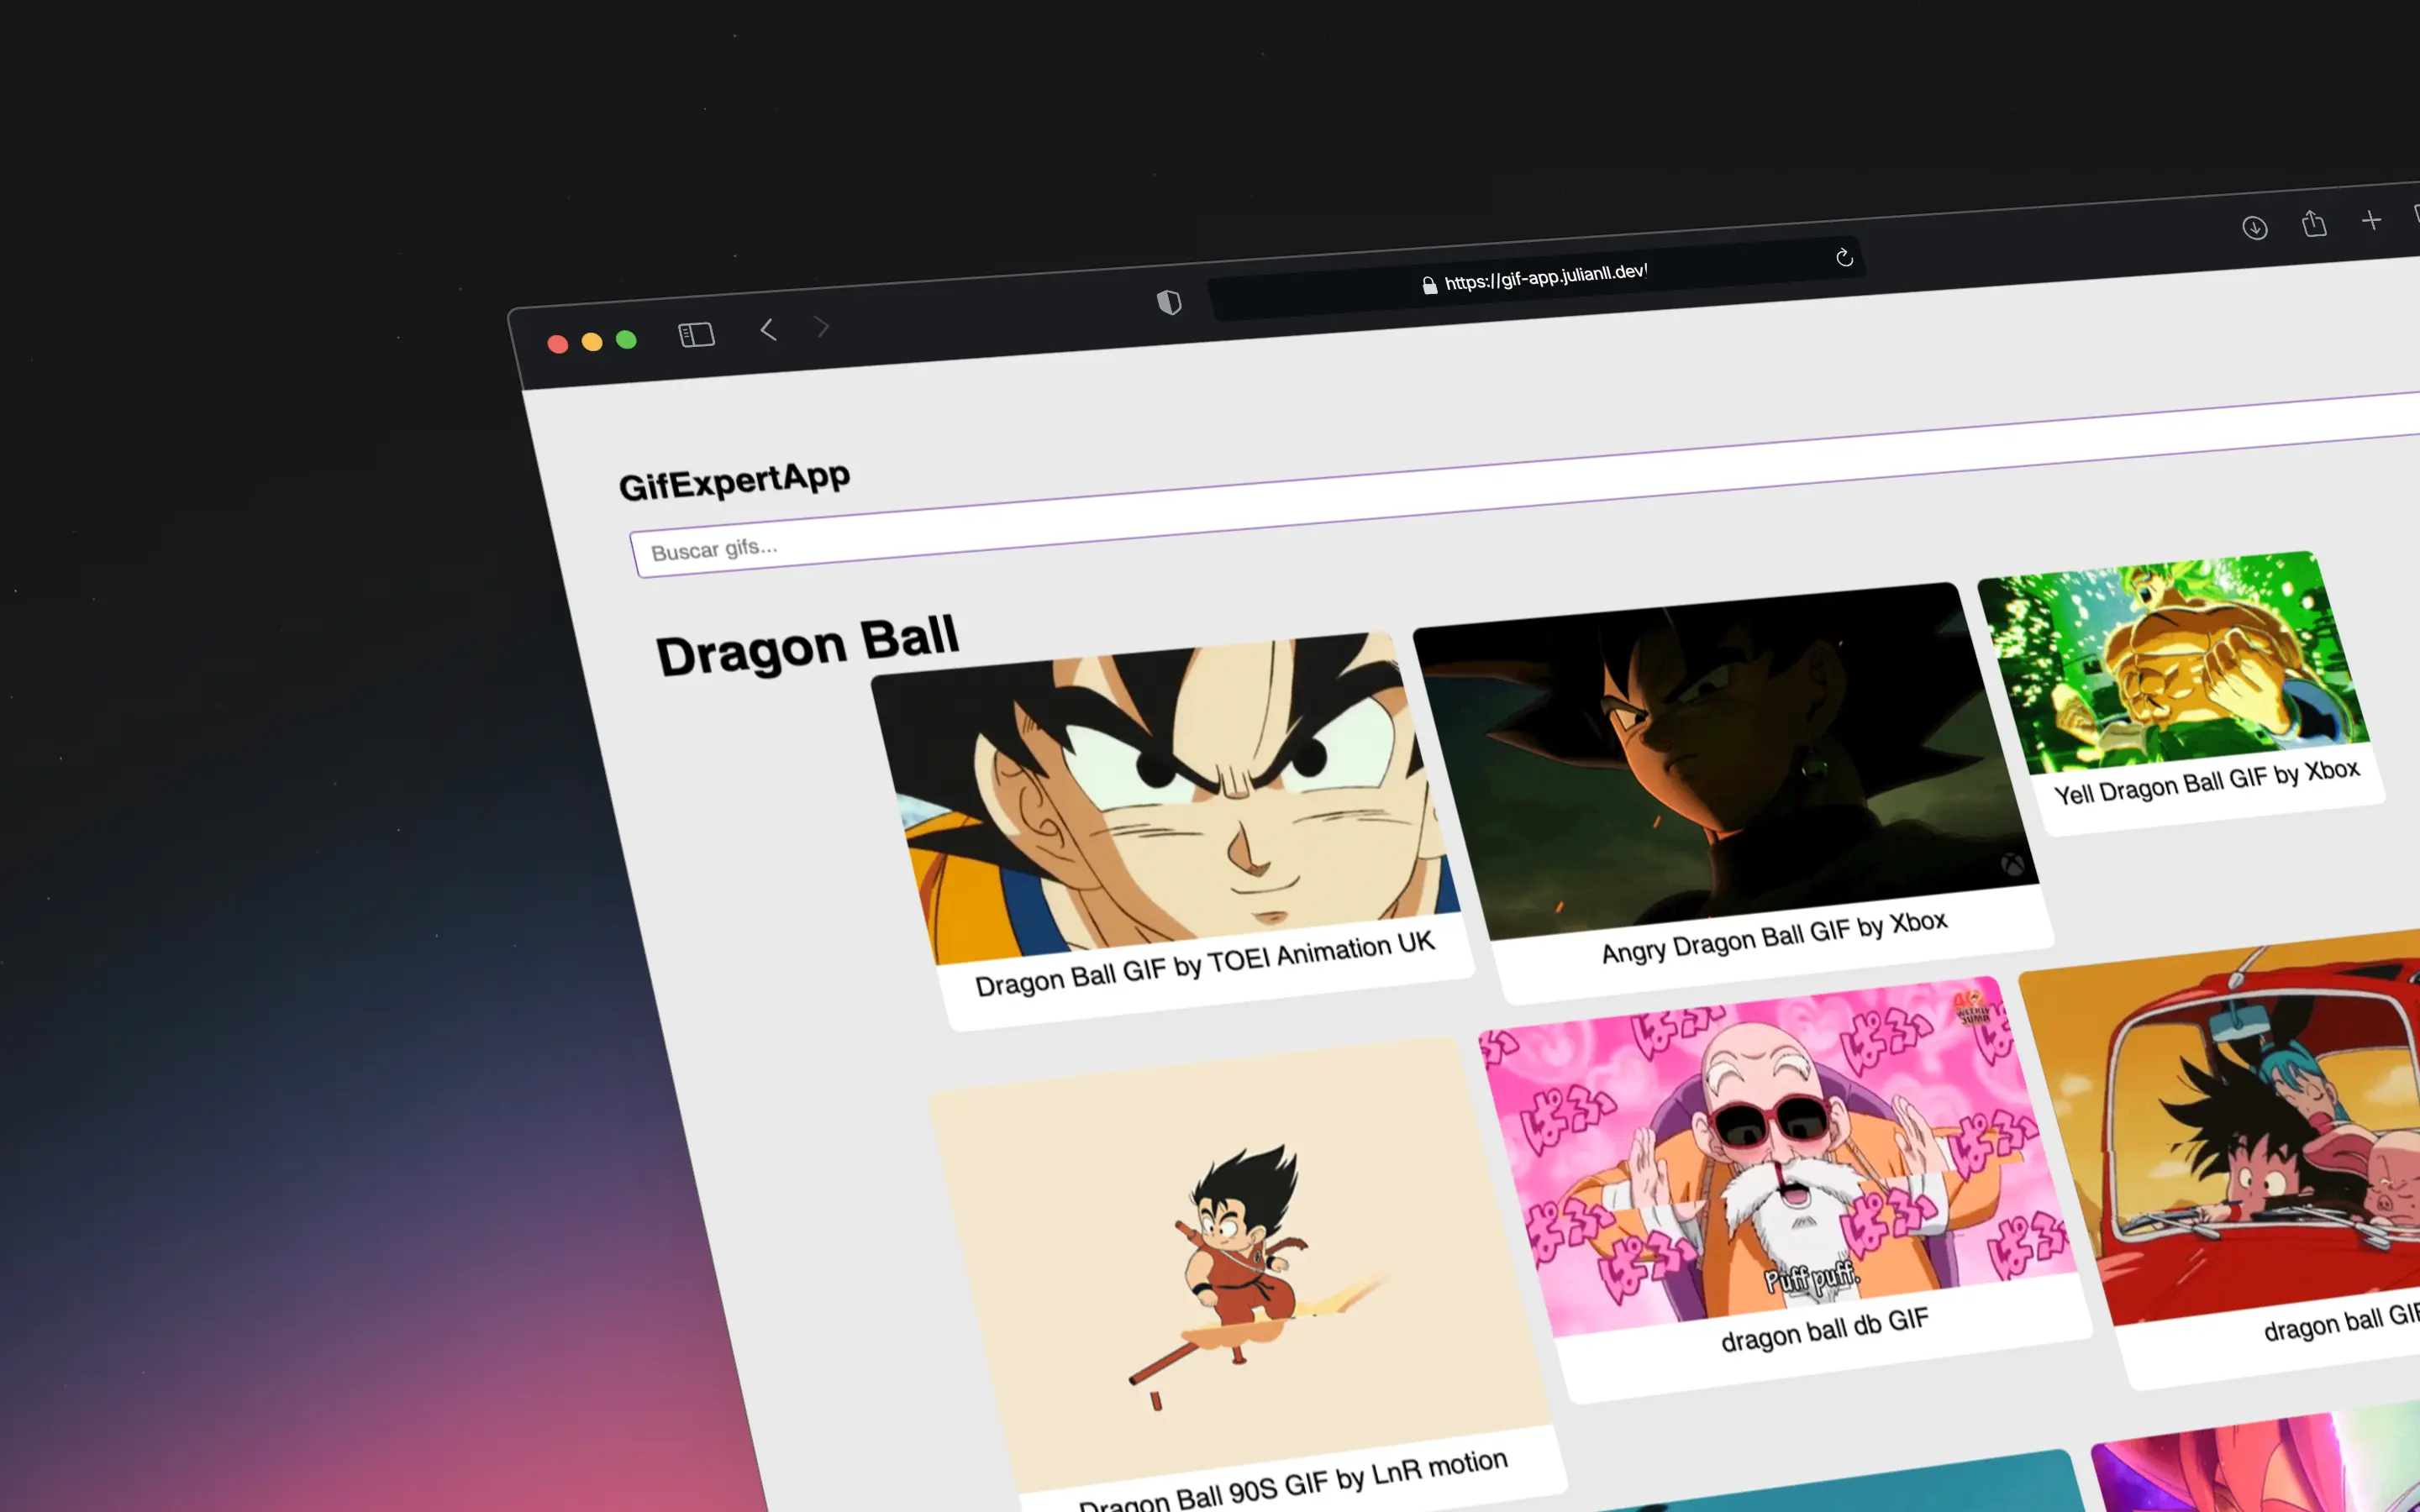Click the green fullscreen window button
This screenshot has height=1512, width=2420.
pos(626,340)
